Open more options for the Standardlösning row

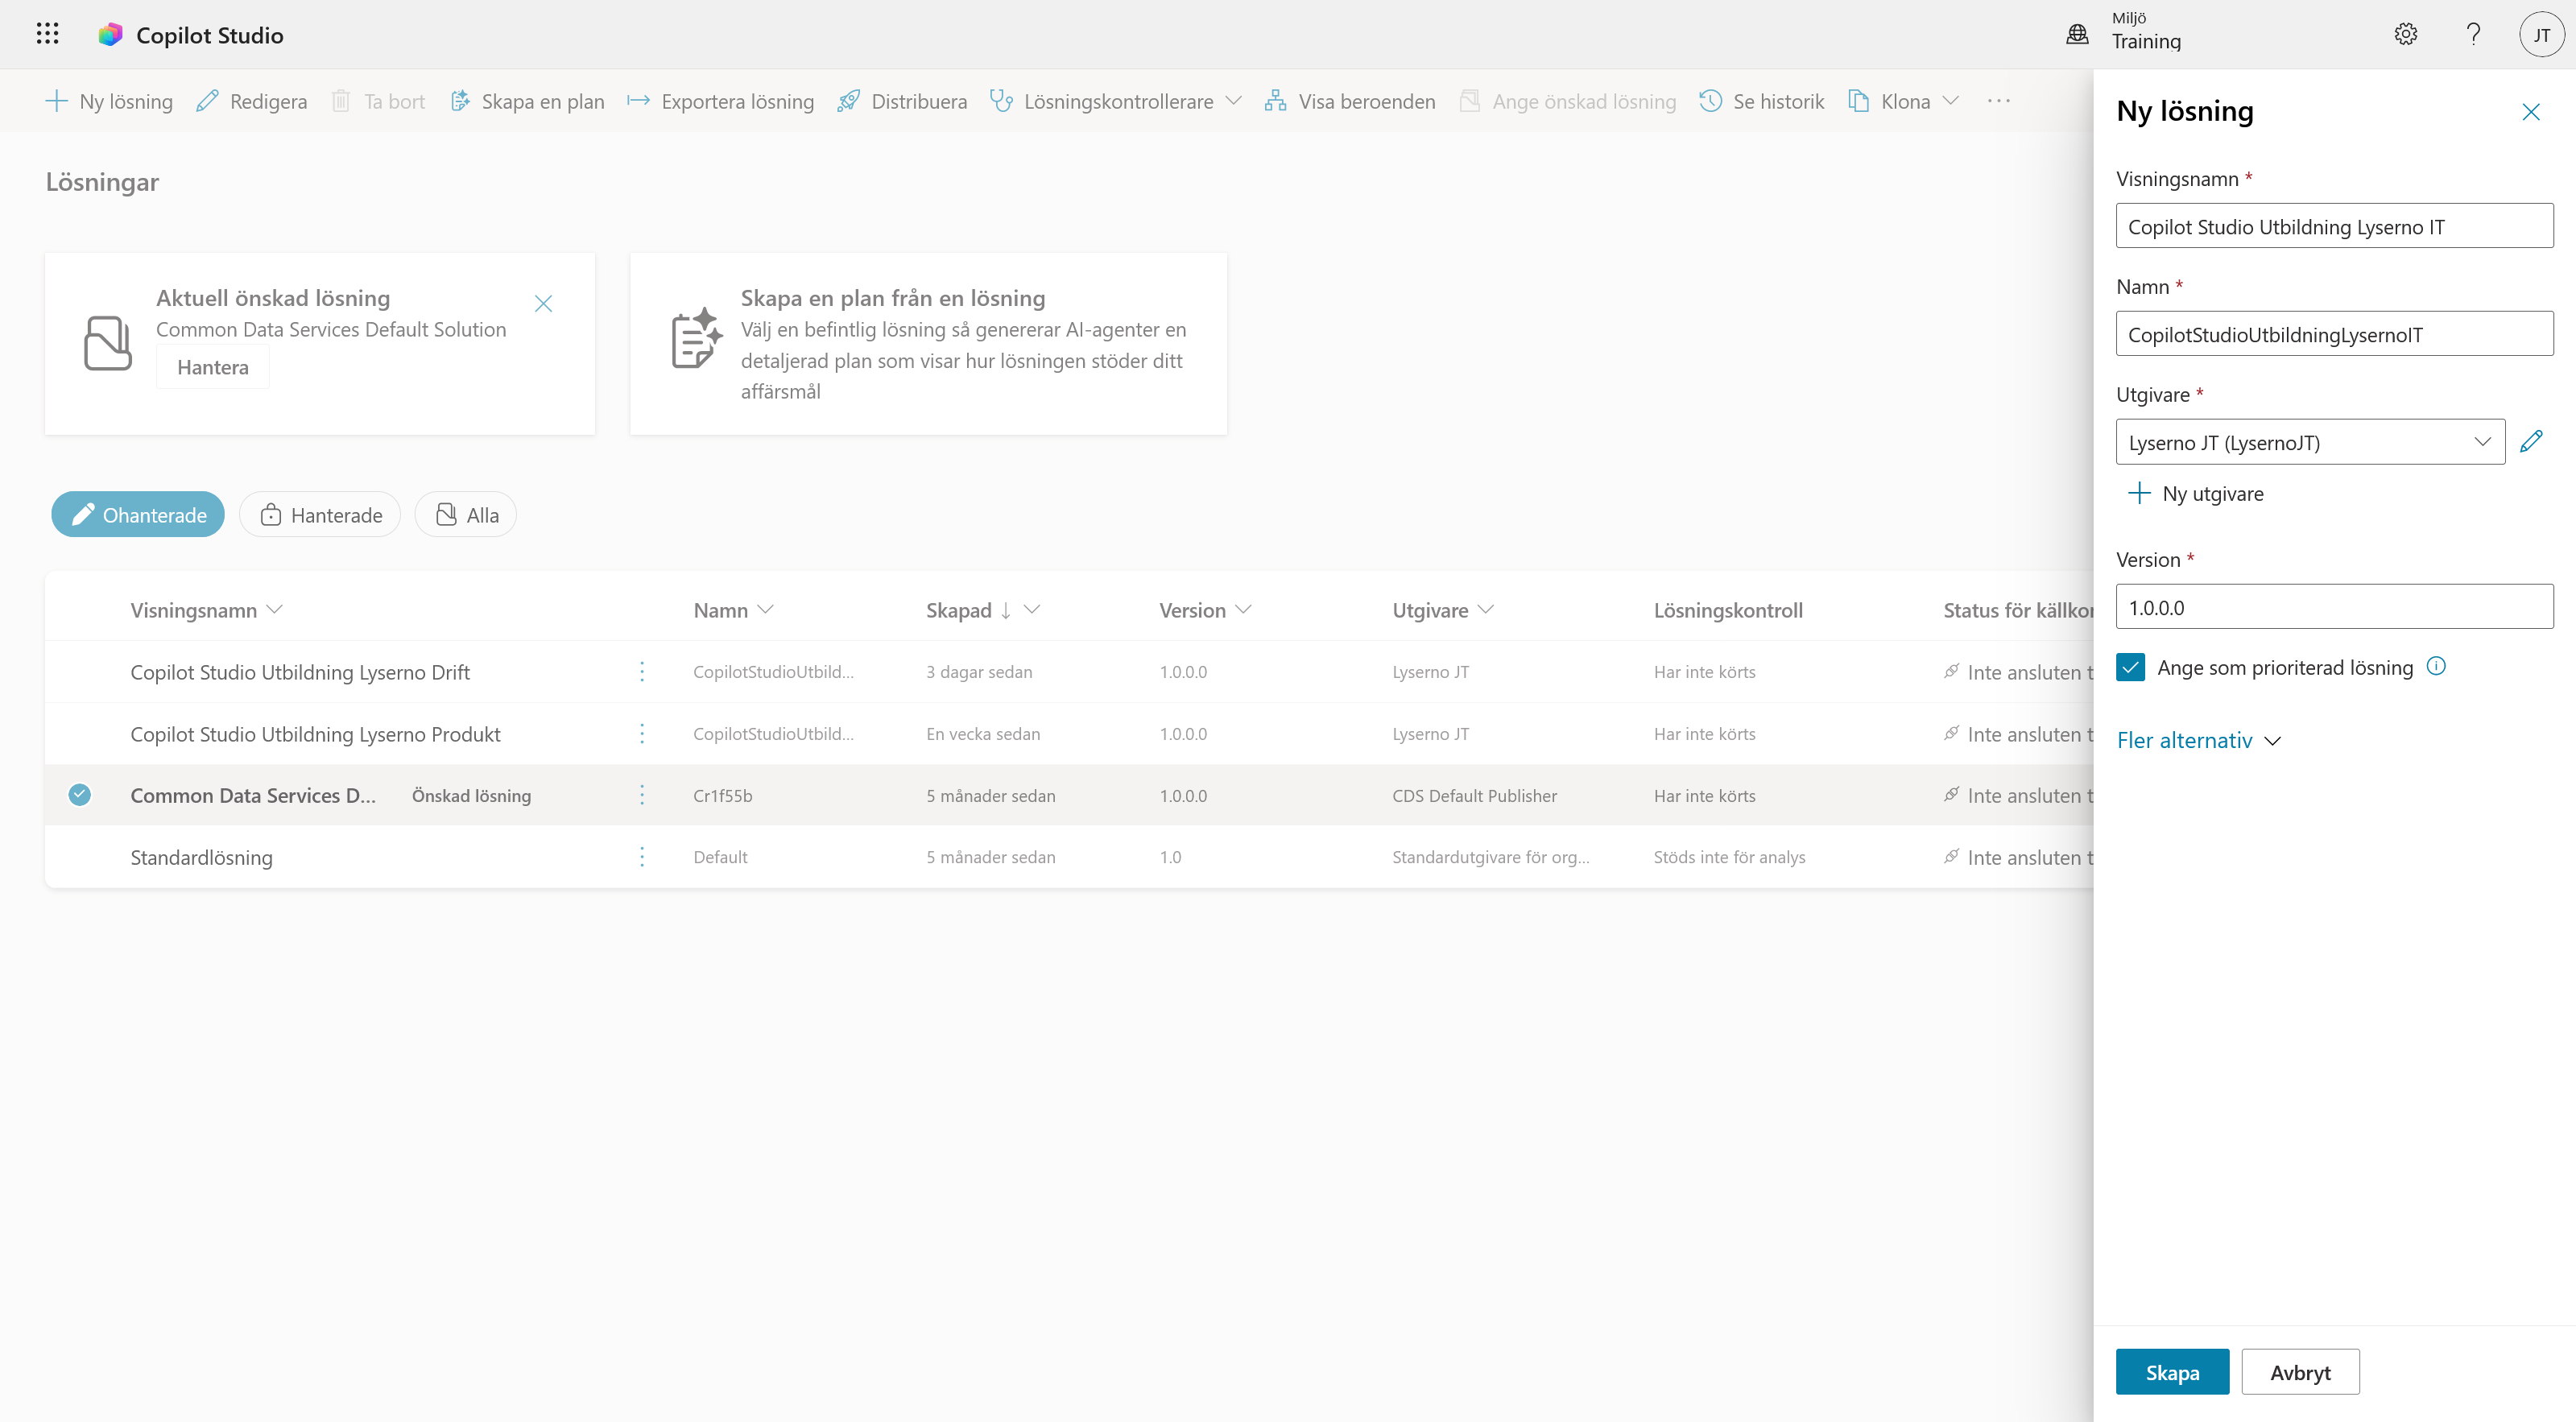coord(642,857)
